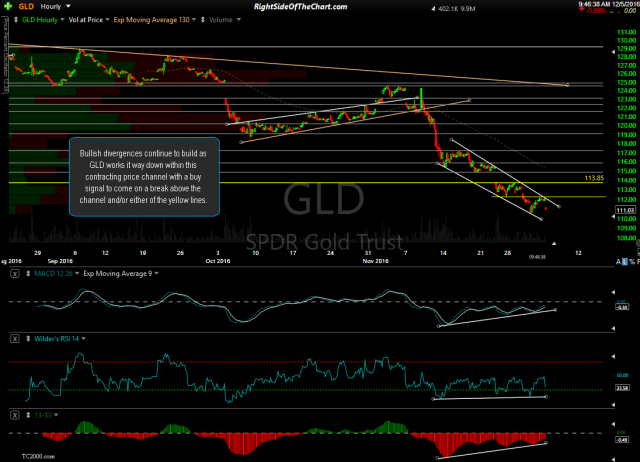This screenshot has width=640, height=462.
Task: Click the 113.85 yellow price level label
Action: click(x=594, y=178)
